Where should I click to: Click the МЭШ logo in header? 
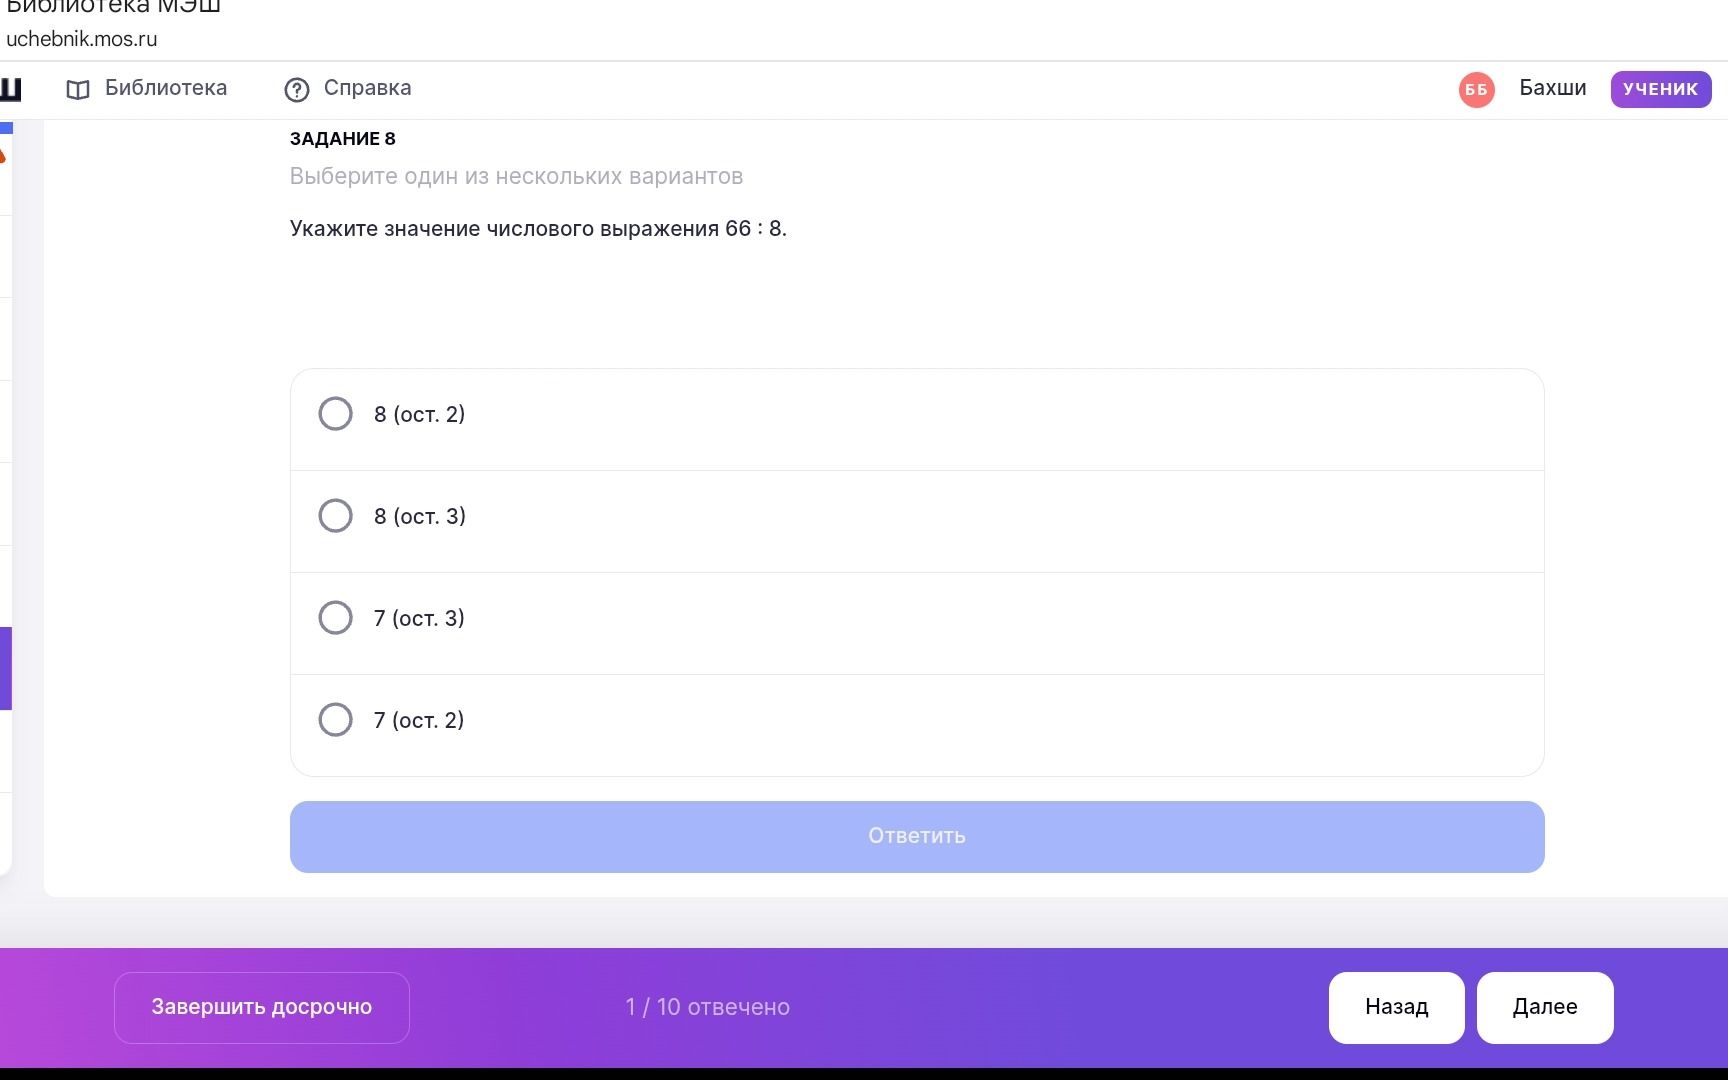[x=10, y=89]
